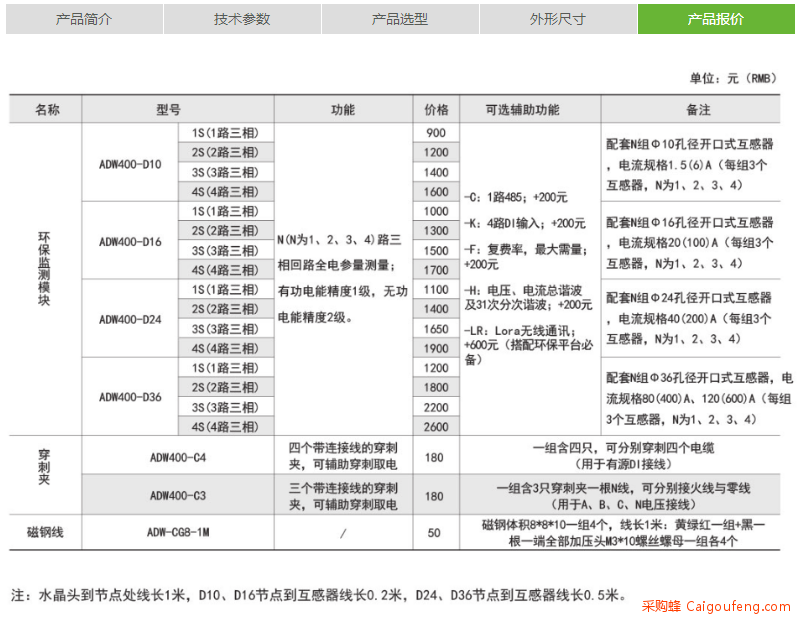Click the N路三相回路全电参量测量 function cell
The width and height of the screenshot is (799, 632).
pos(342,278)
